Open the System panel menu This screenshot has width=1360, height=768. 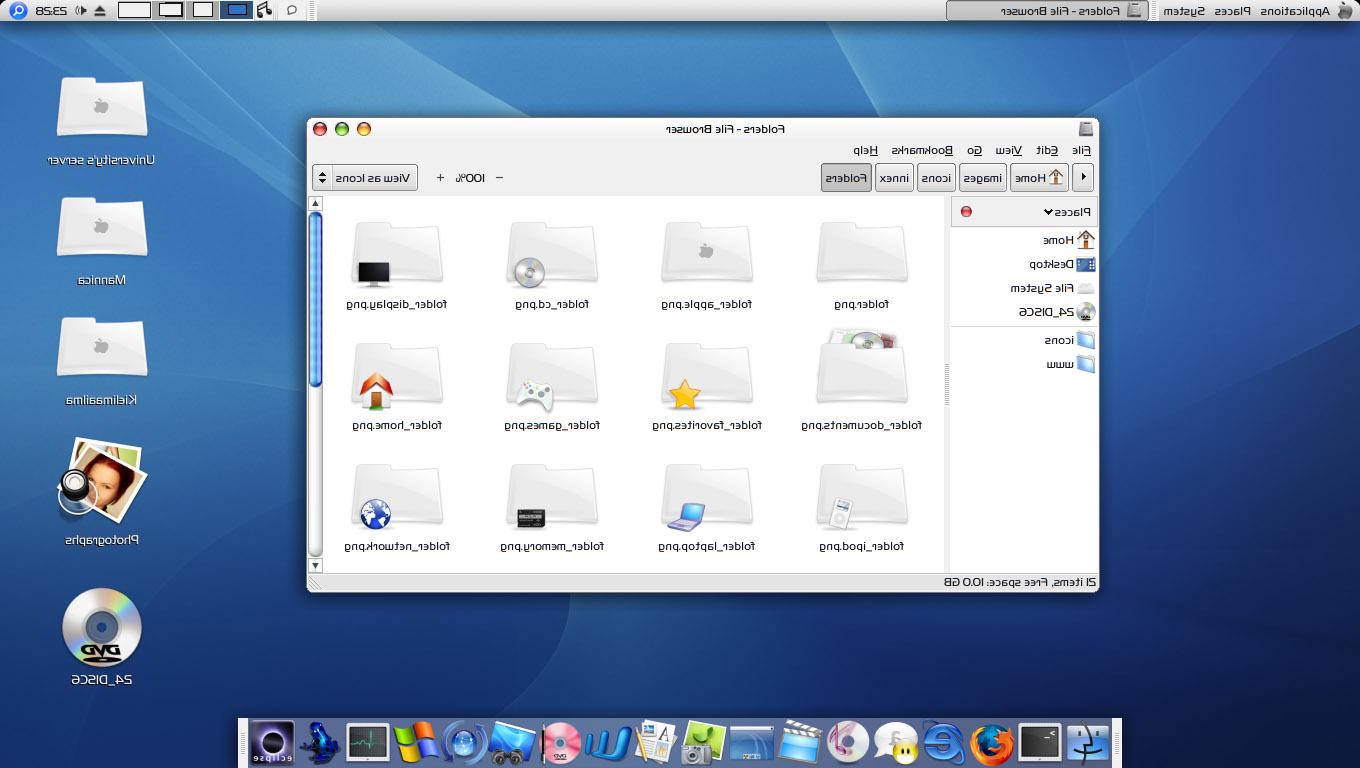[x=1182, y=11]
